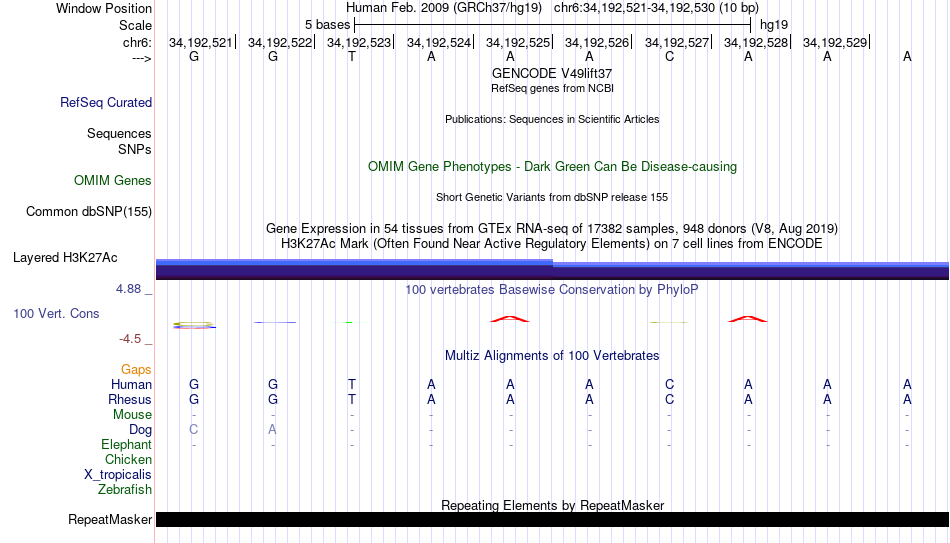Click the GENCODE V49lift37 track title
Image resolution: width=950 pixels, height=543 pixels.
552,73
